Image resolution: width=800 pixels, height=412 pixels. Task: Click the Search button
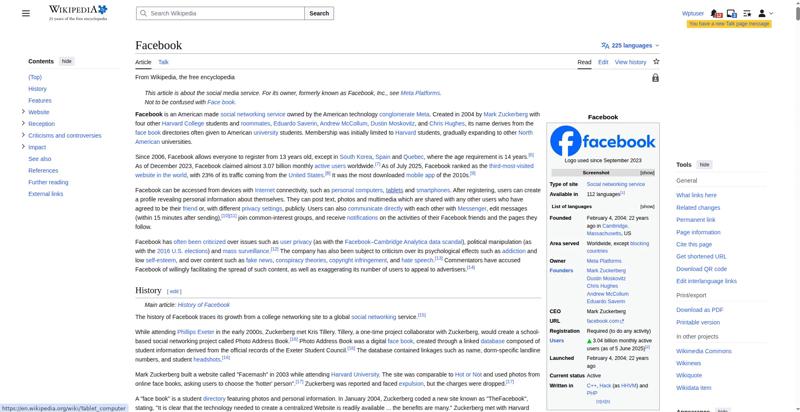tap(318, 13)
